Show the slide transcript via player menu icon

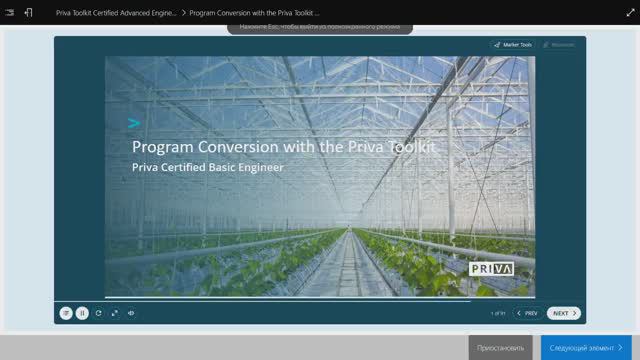click(x=66, y=313)
